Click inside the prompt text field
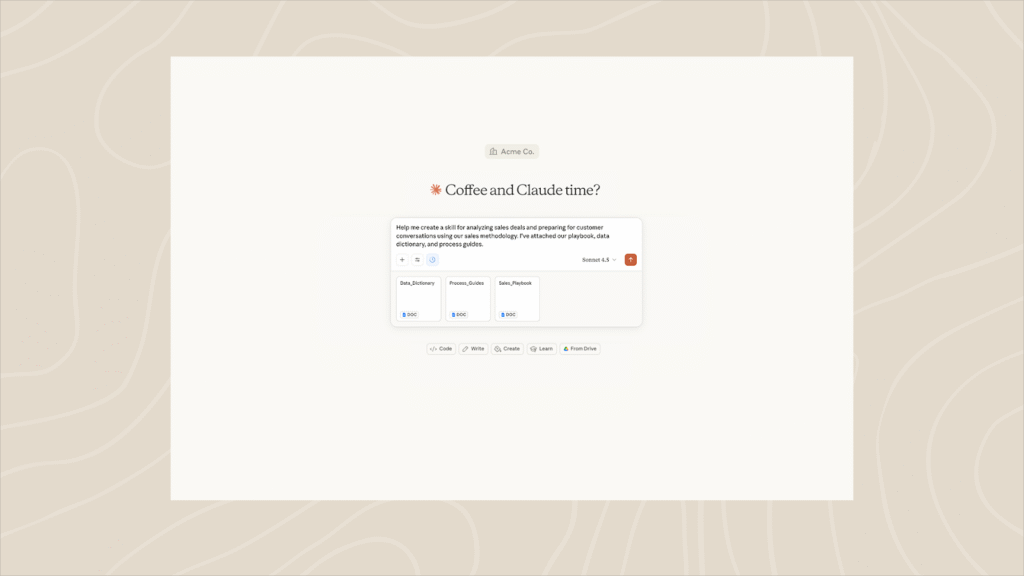This screenshot has height=576, width=1024. click(515, 235)
